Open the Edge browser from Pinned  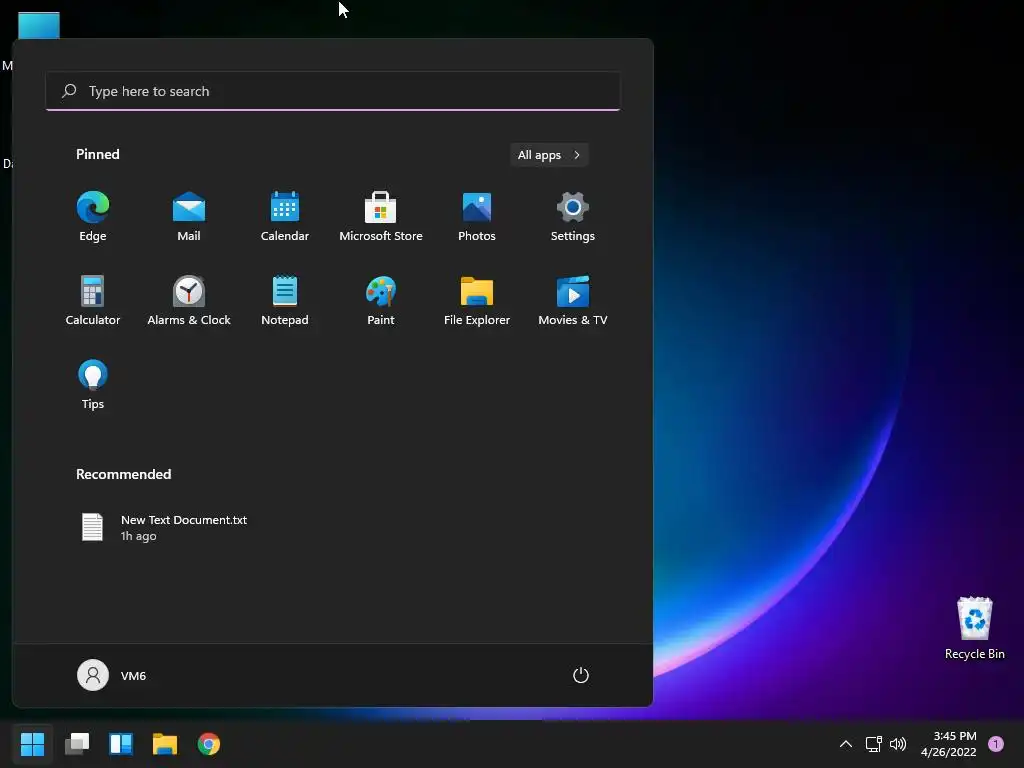click(93, 217)
